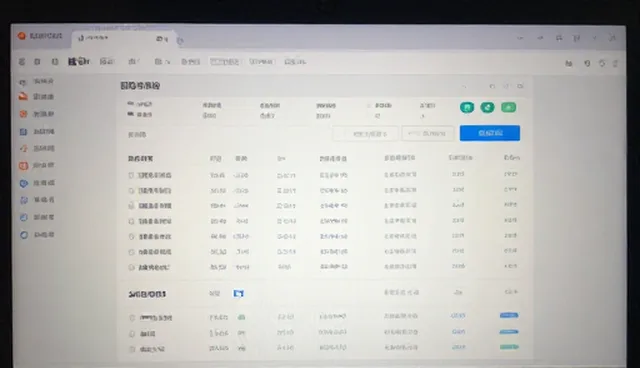
Task: Tick the checkbox of the first row in the upper list
Action: 131,175
